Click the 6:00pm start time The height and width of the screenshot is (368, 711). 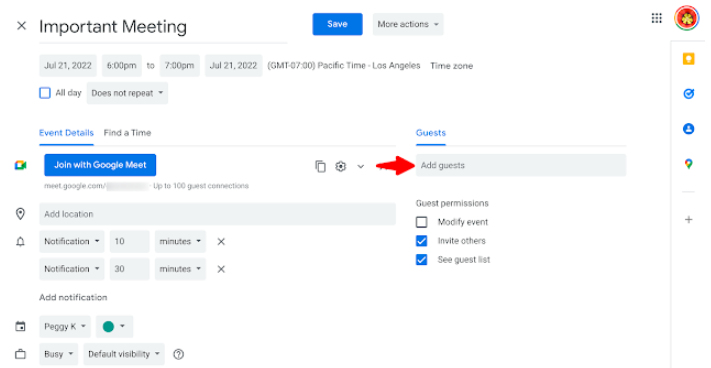(122, 66)
